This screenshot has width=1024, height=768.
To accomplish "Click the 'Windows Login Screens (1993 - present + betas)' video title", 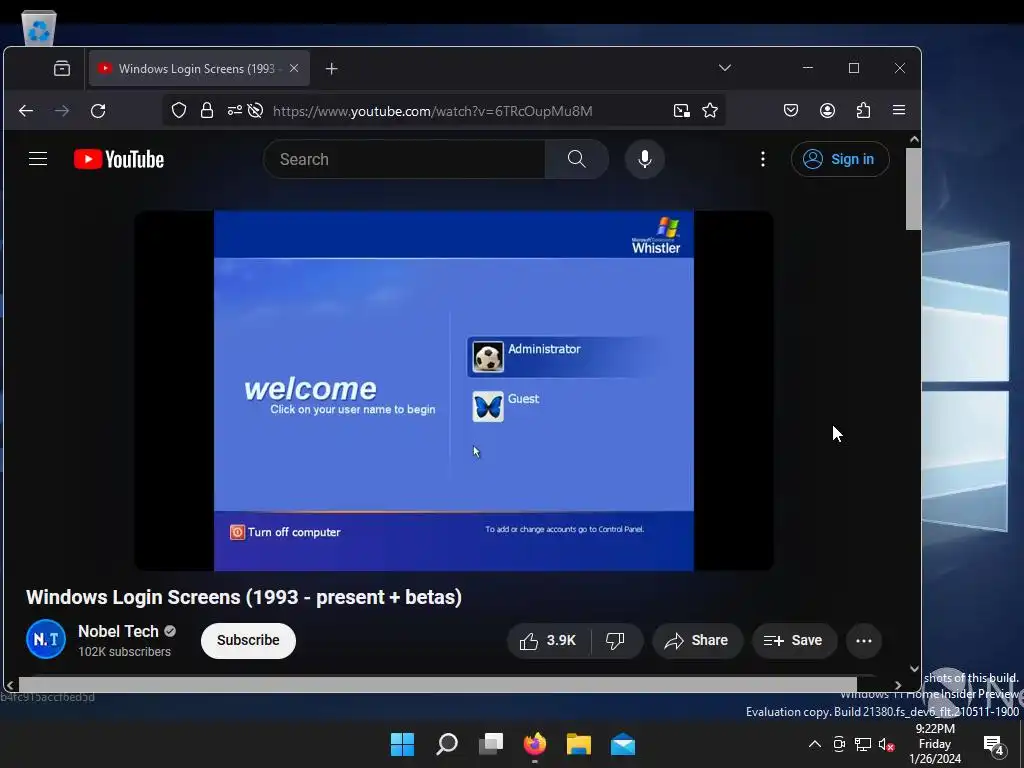I will coord(244,597).
